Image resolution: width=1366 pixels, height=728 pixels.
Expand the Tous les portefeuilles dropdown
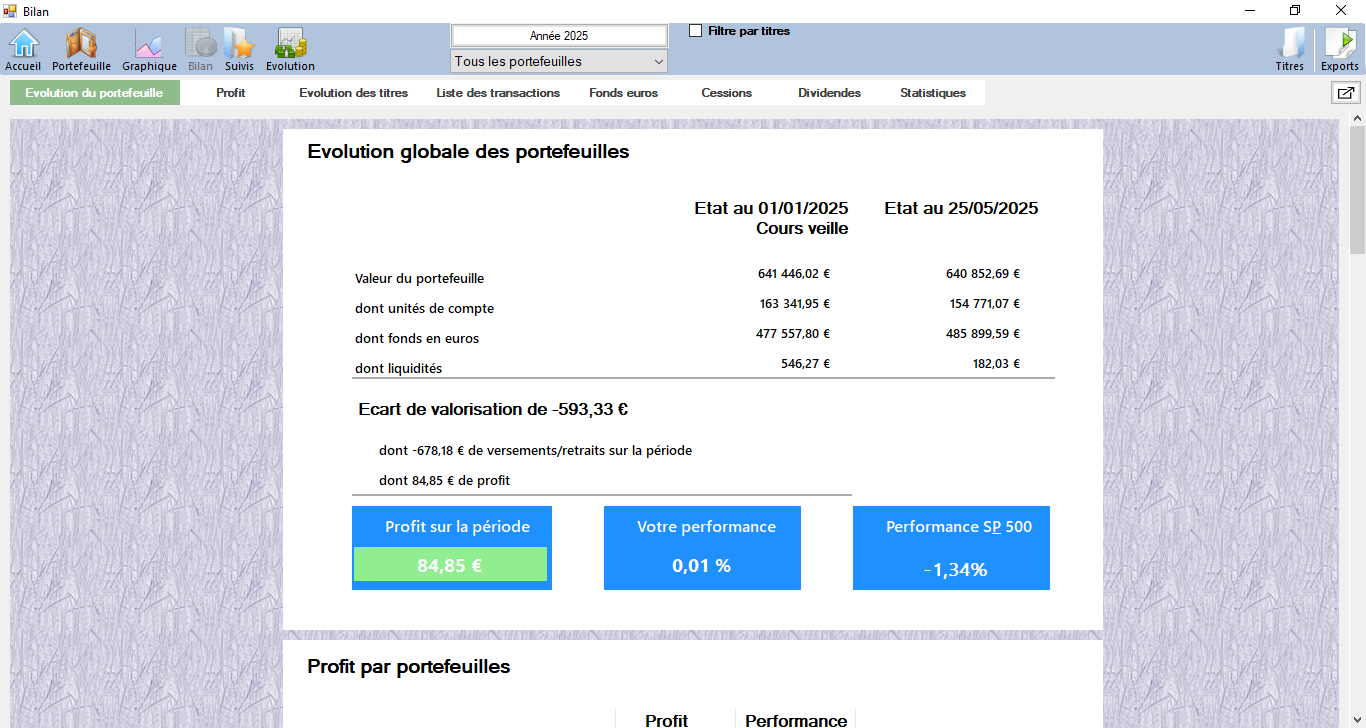click(x=559, y=62)
